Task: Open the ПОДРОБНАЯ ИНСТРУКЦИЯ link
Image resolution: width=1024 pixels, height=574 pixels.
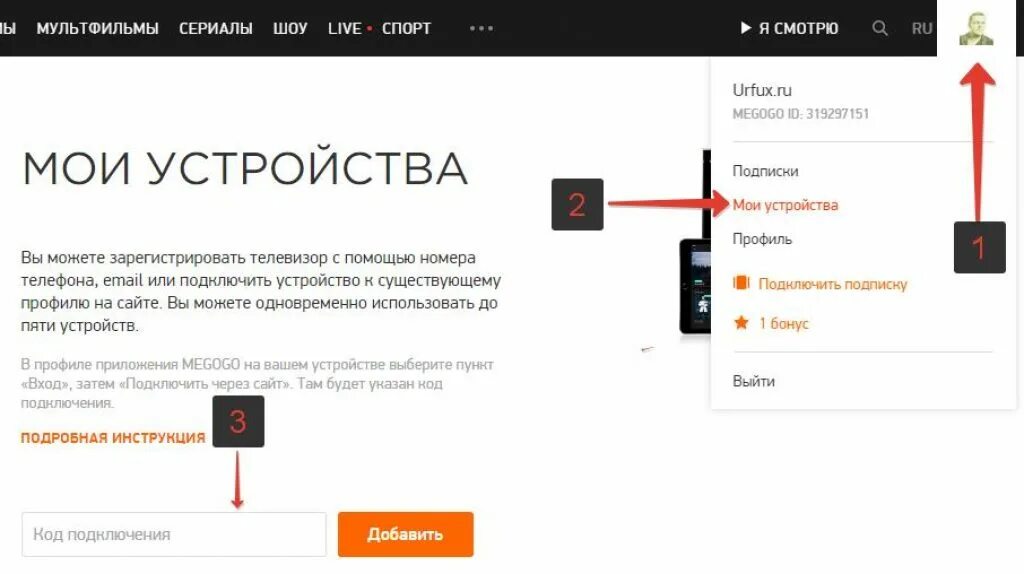Action: (113, 438)
